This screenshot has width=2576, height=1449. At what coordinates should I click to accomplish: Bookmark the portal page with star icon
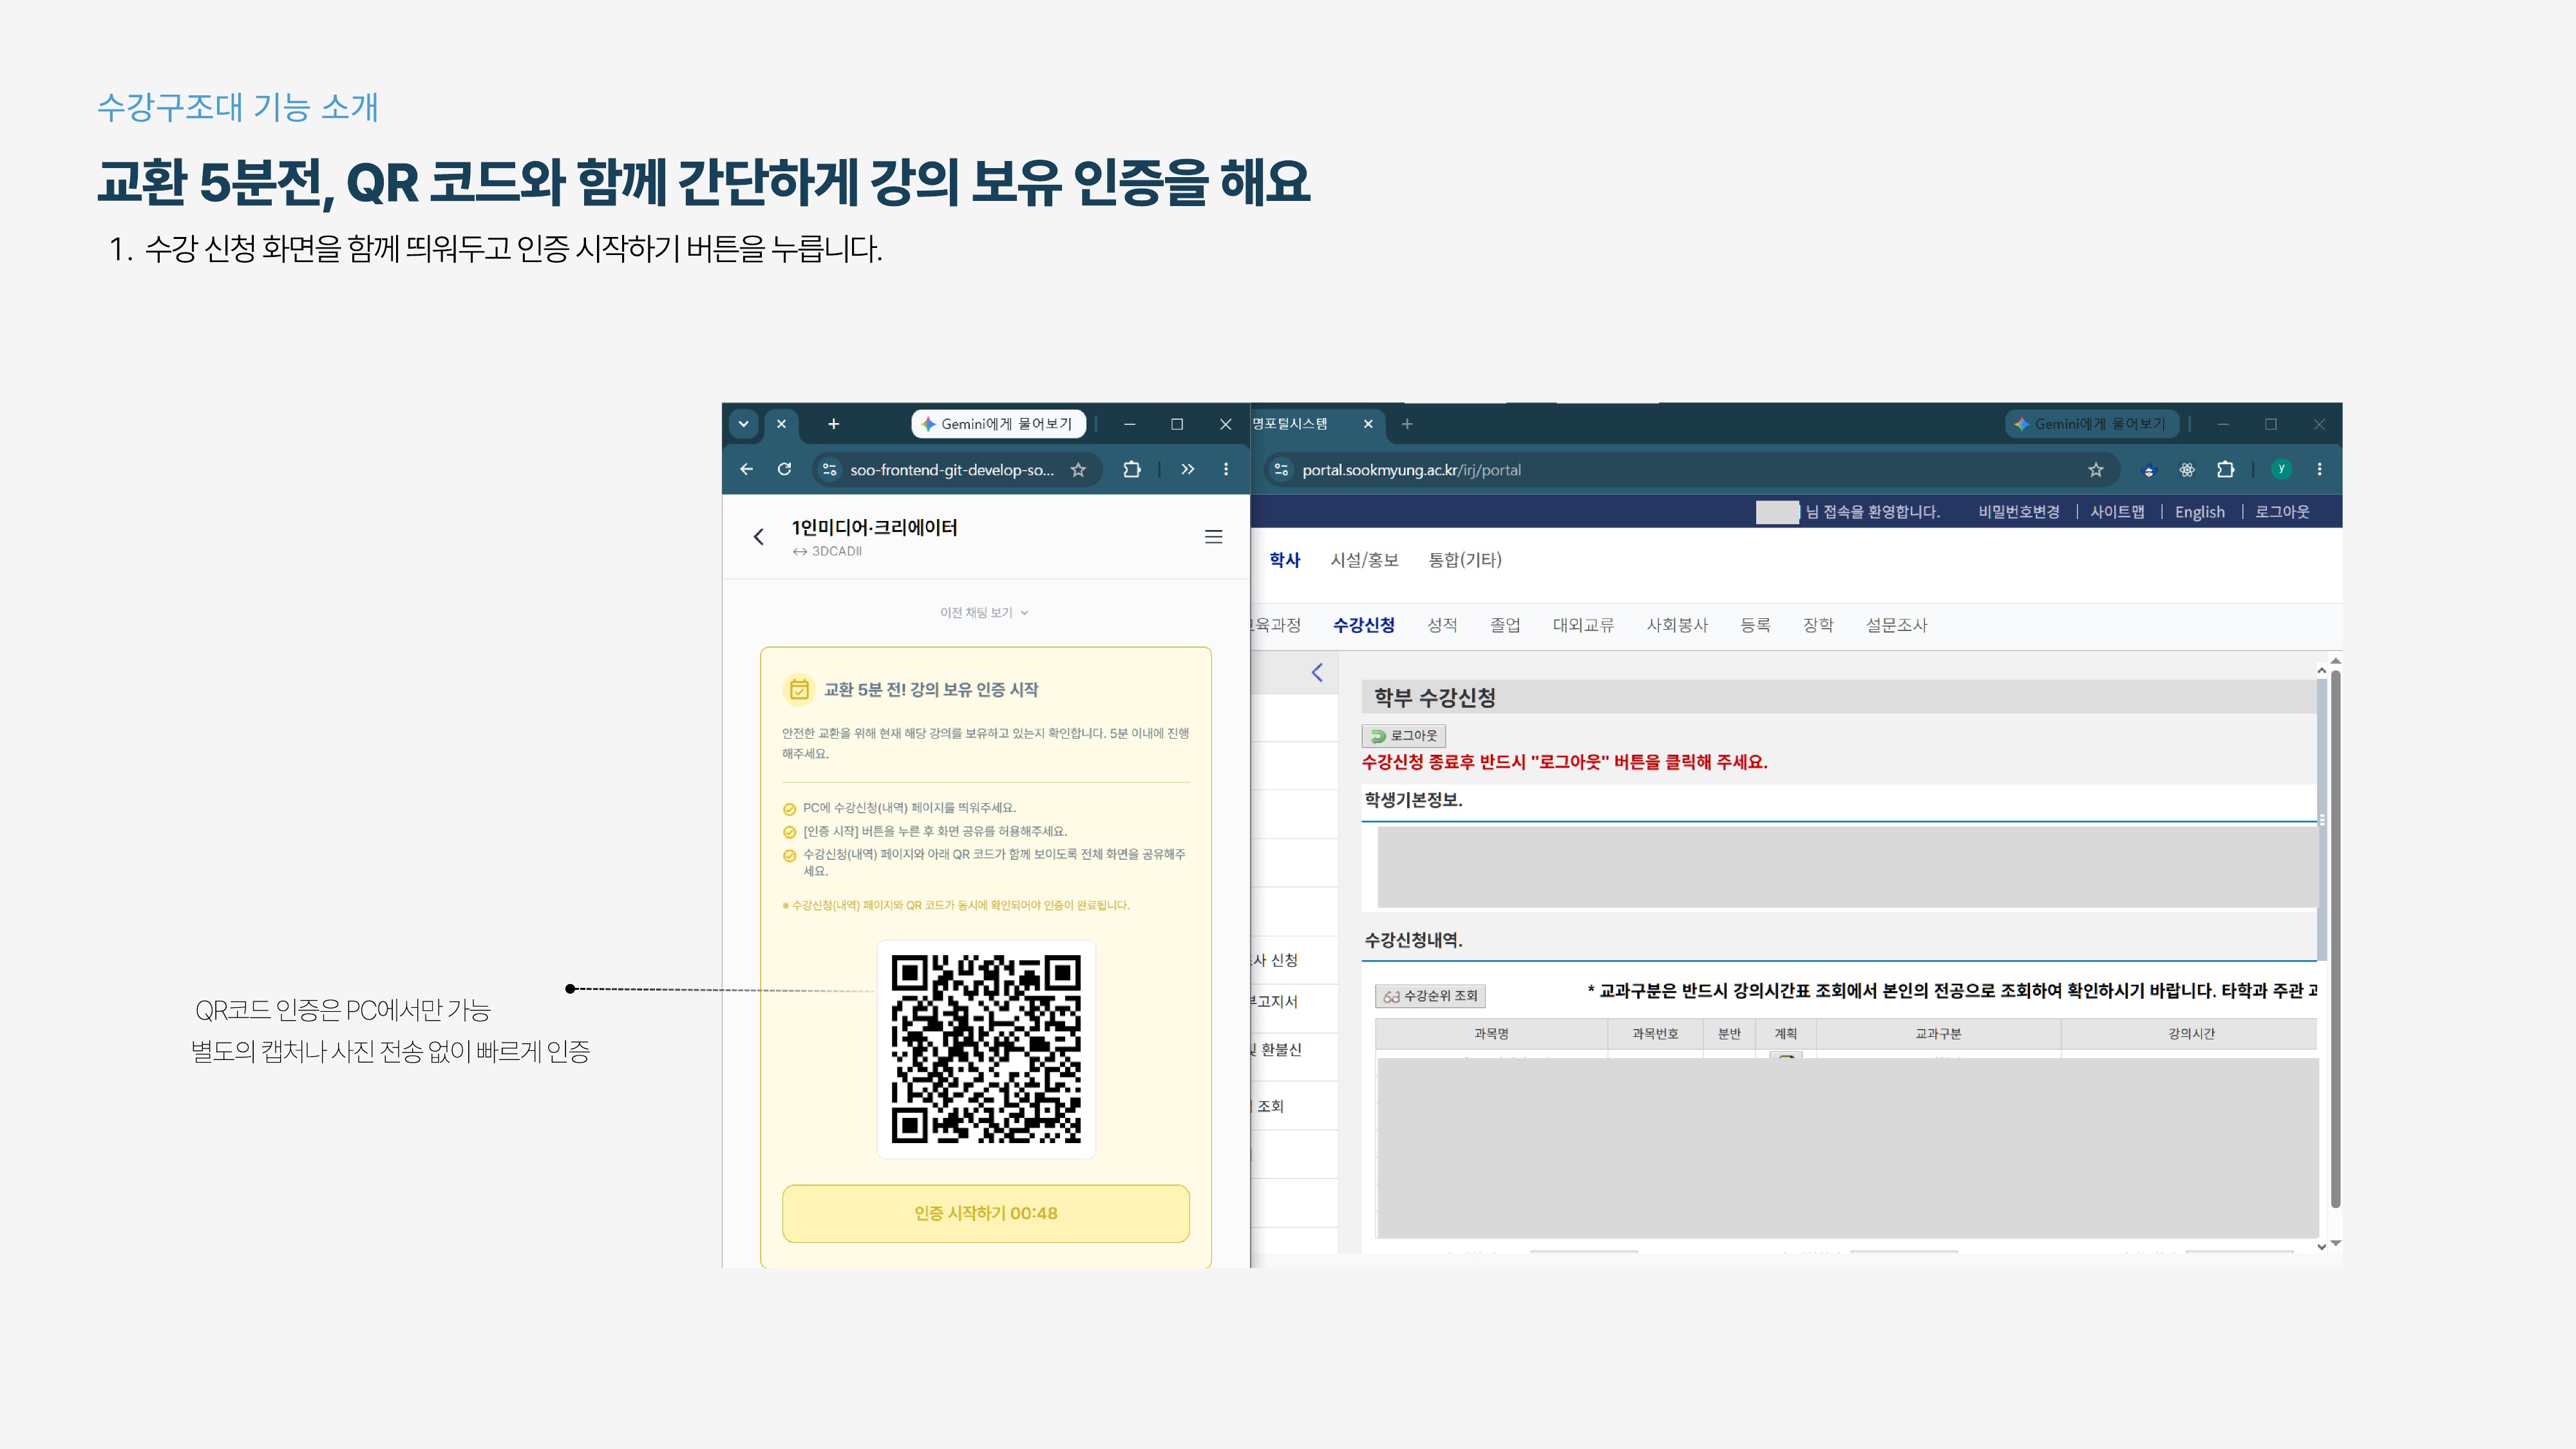[x=2095, y=469]
